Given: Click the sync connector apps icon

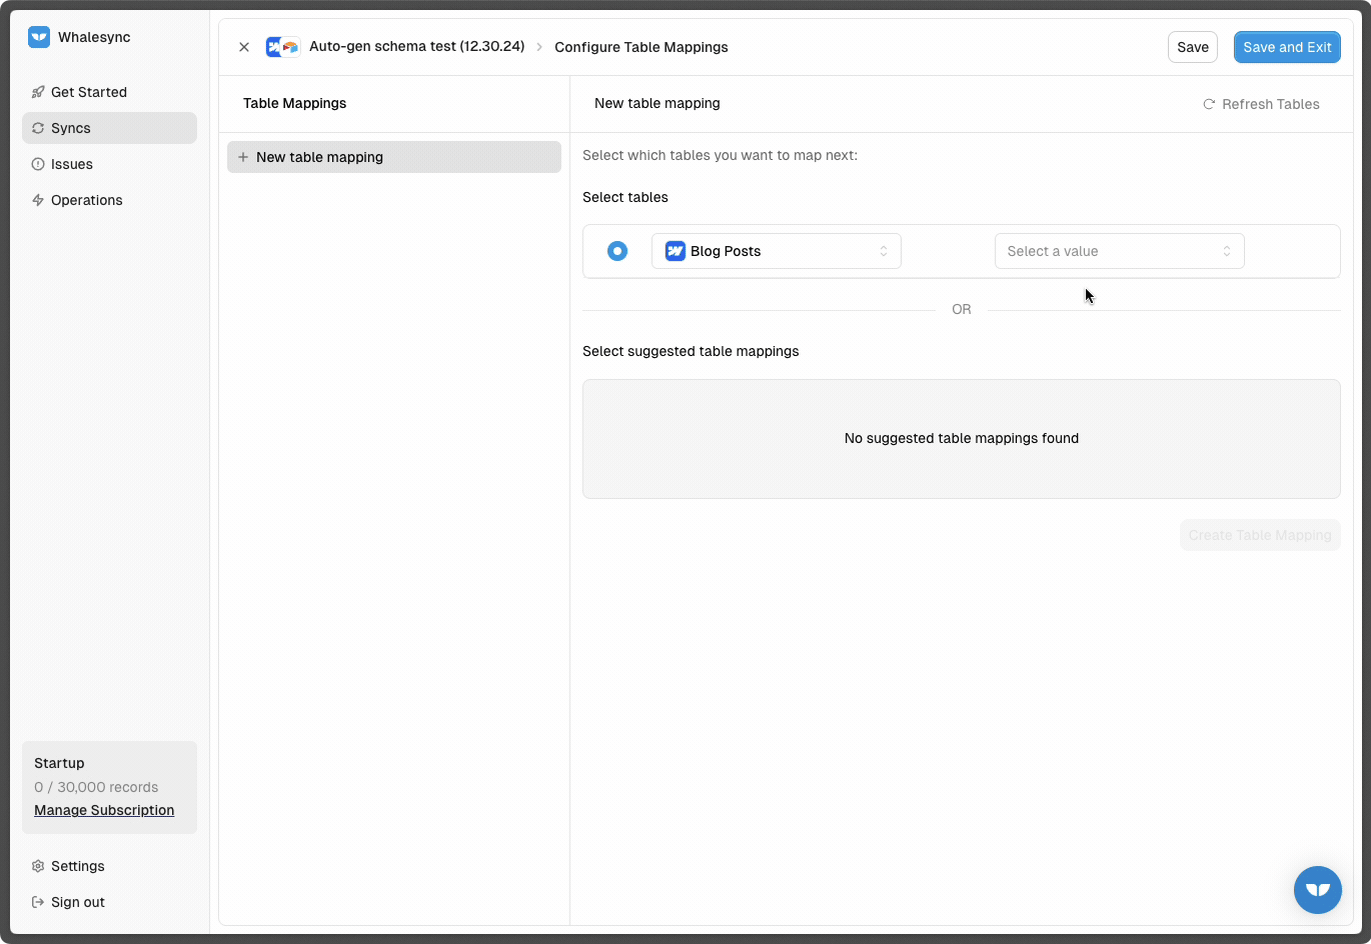Looking at the screenshot, I should coord(283,47).
